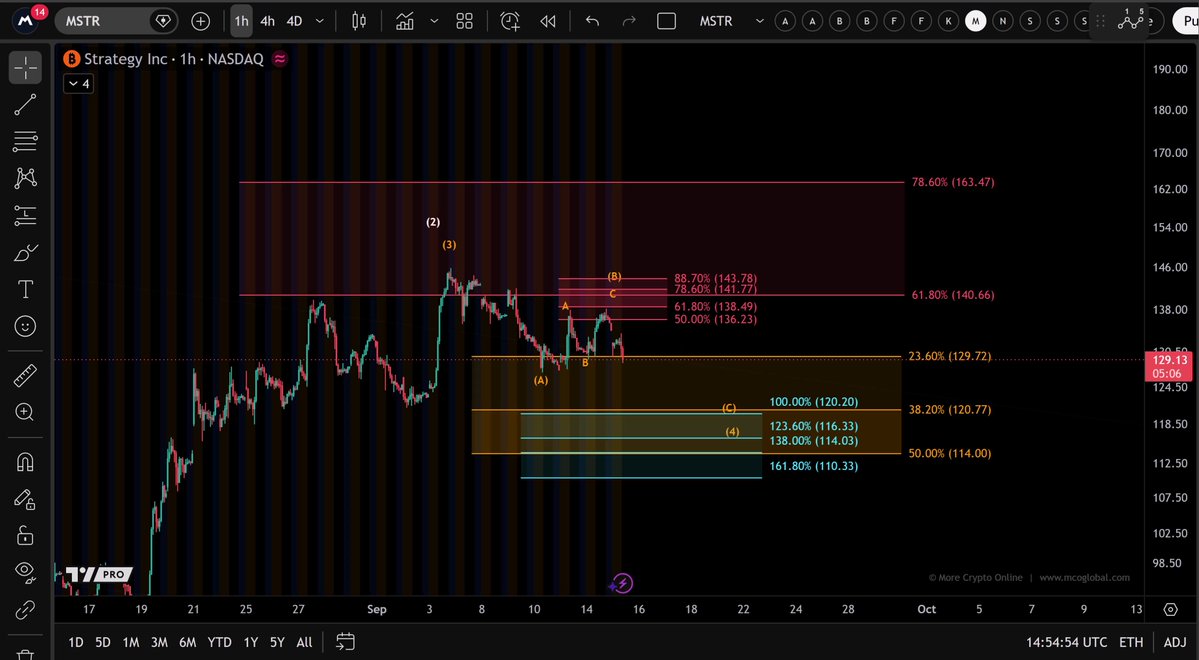Open the candlestick chart type menu
Screen dimensions: 1199x660
[x=359, y=21]
